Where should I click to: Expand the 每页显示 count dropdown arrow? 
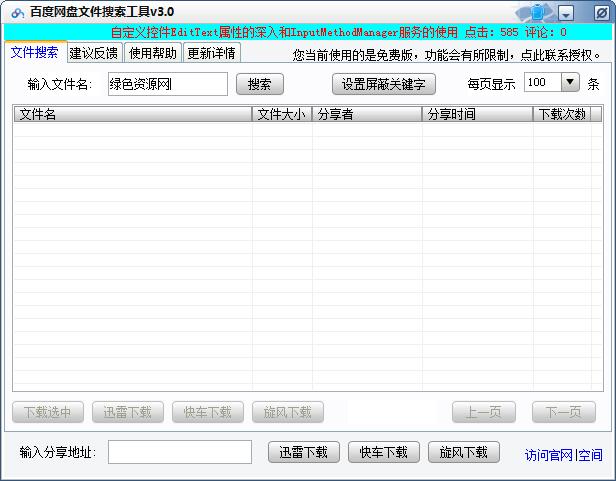(570, 82)
